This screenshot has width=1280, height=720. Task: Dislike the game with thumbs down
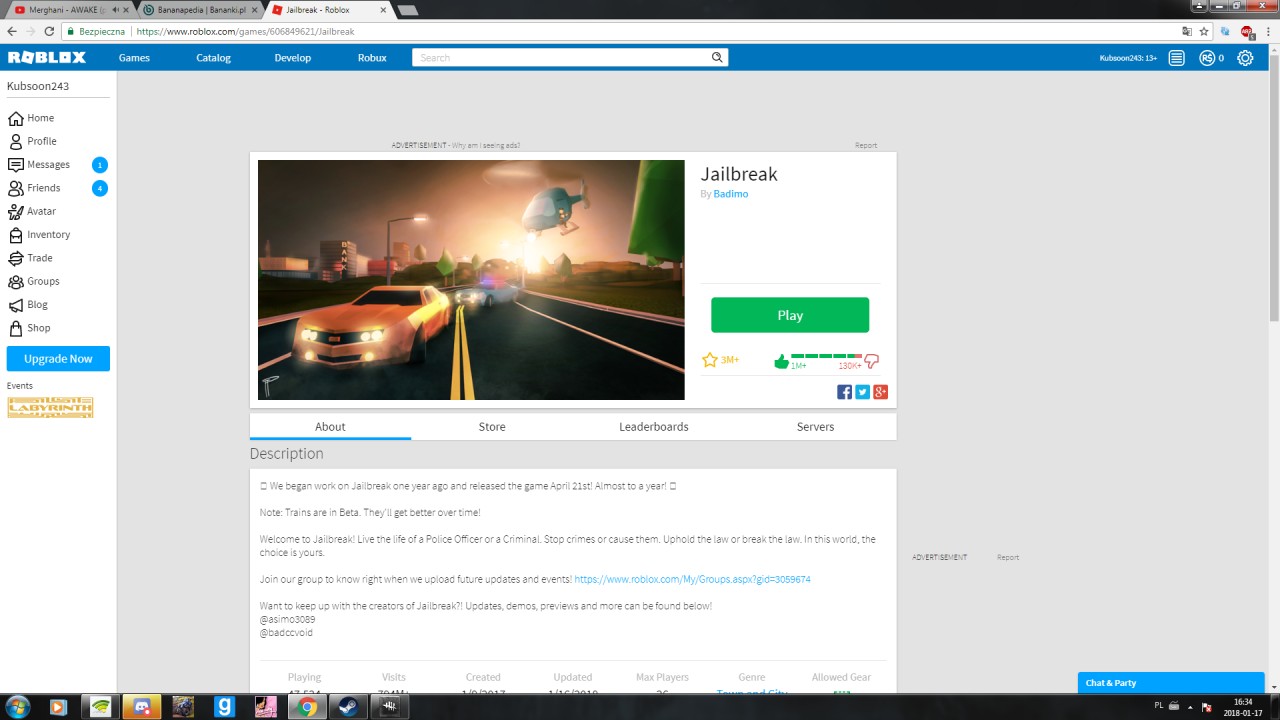click(871, 361)
